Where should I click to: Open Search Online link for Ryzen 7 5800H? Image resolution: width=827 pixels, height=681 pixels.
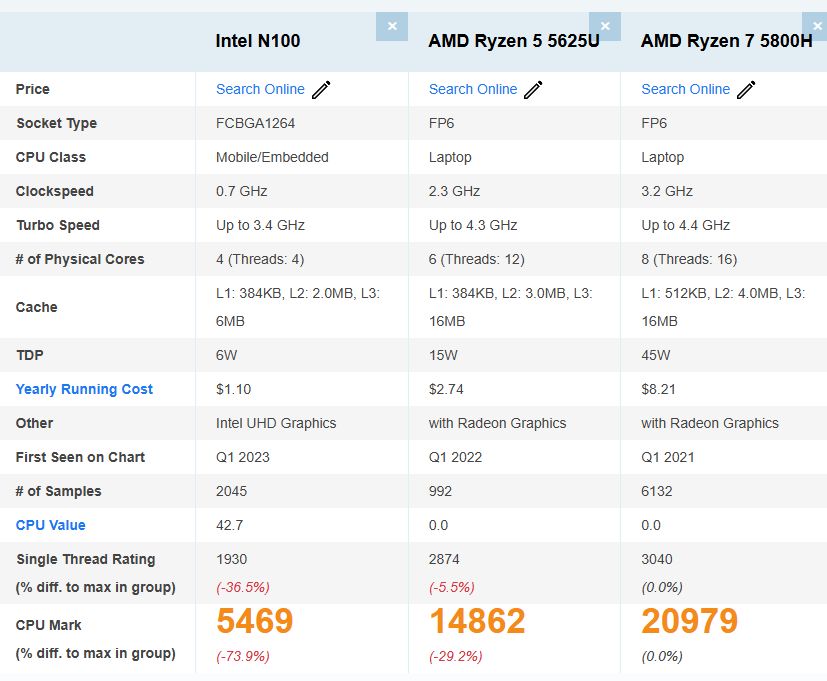coord(685,89)
